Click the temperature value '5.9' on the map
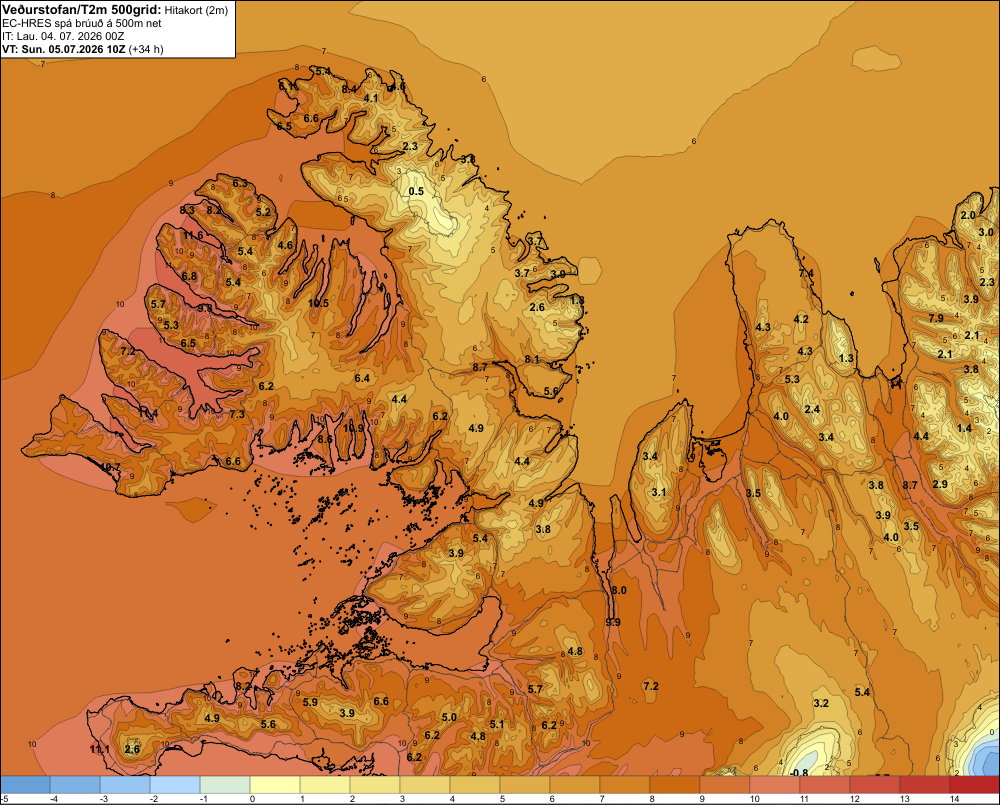This screenshot has width=1000, height=805. [x=310, y=702]
